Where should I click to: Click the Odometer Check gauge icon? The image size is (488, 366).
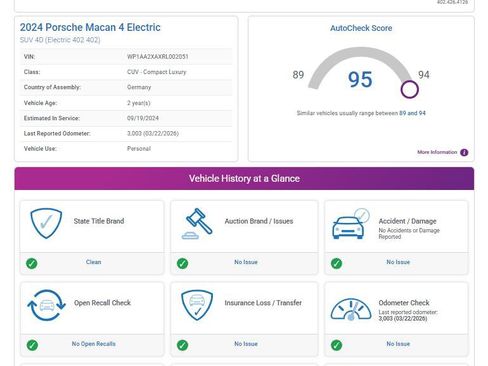[x=351, y=309]
